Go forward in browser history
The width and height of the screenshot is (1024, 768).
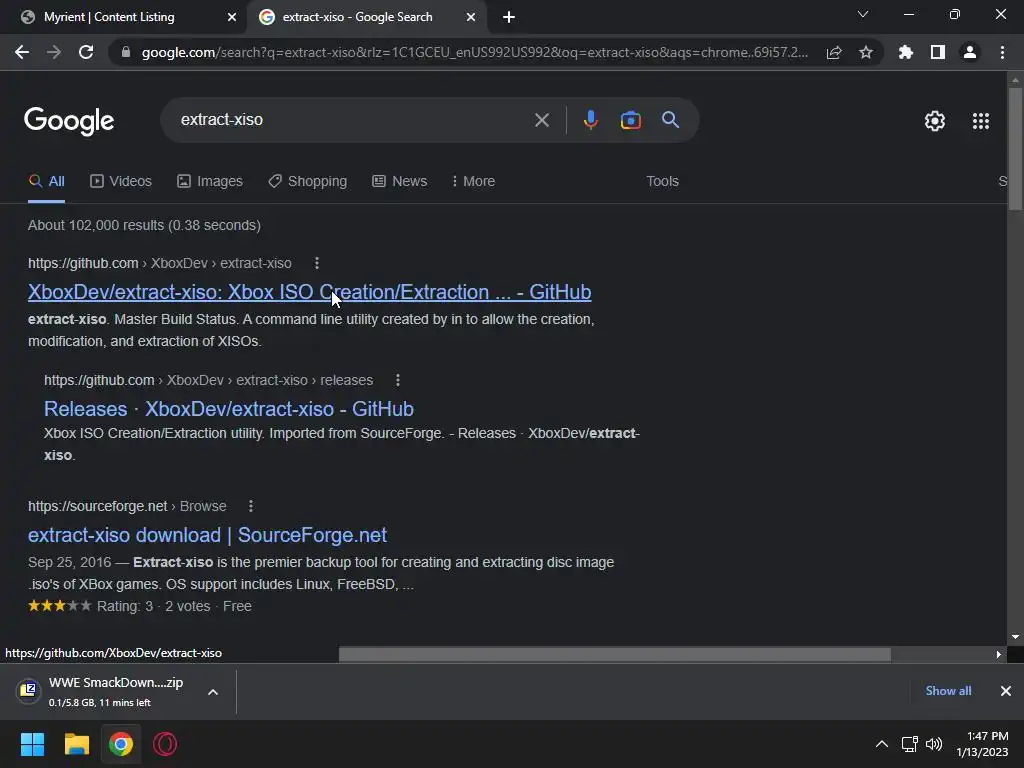click(54, 52)
